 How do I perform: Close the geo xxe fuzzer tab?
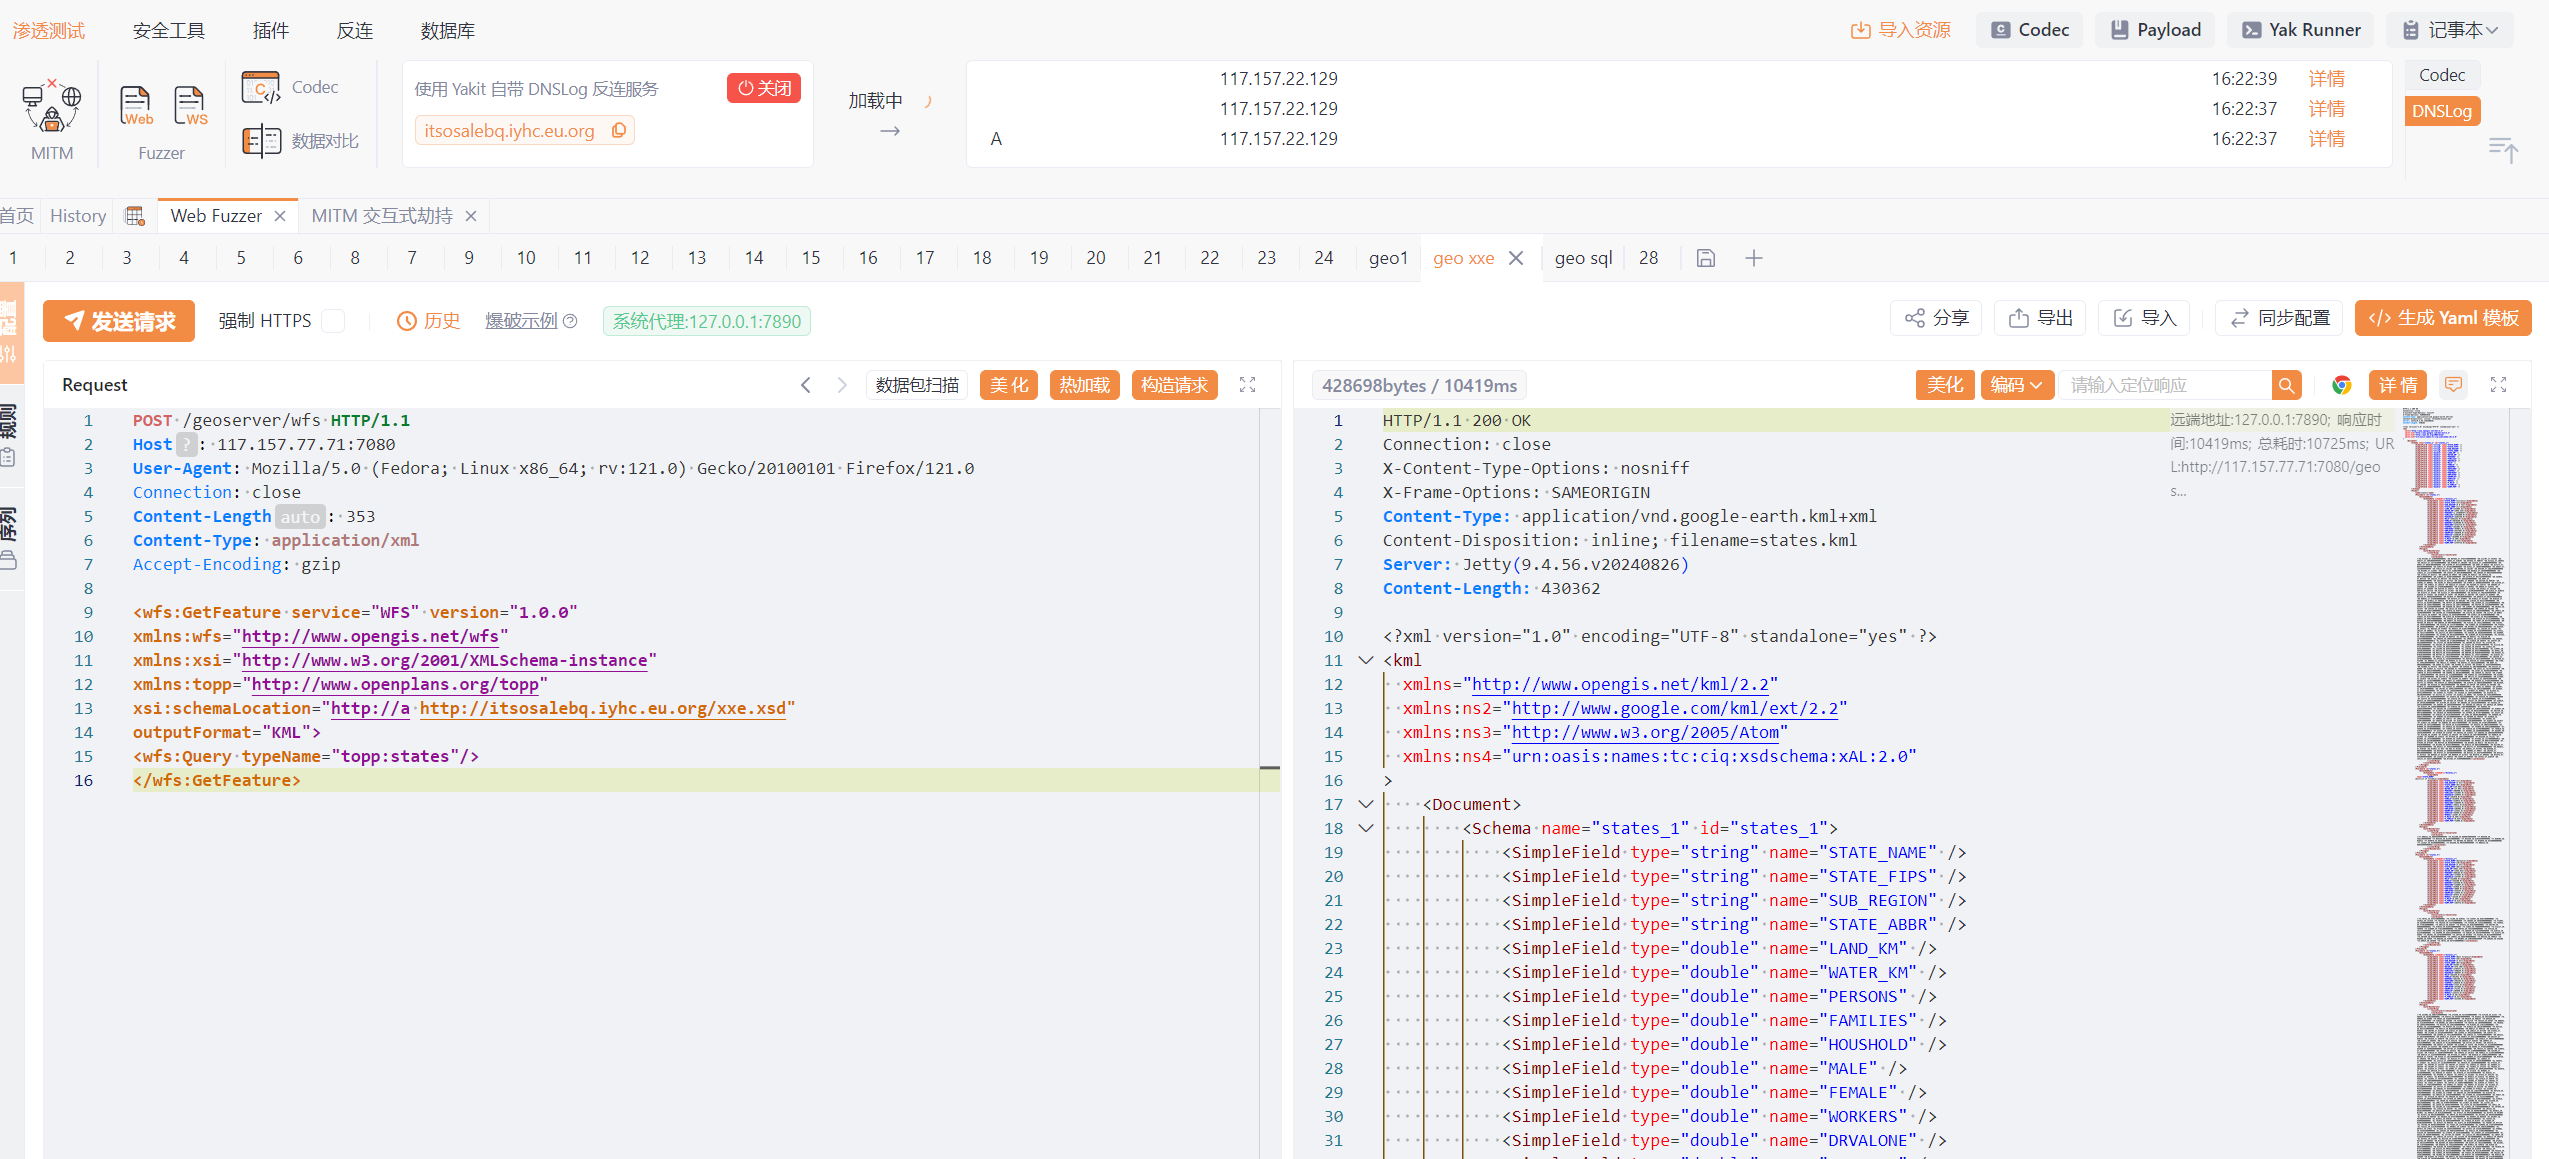point(1516,258)
